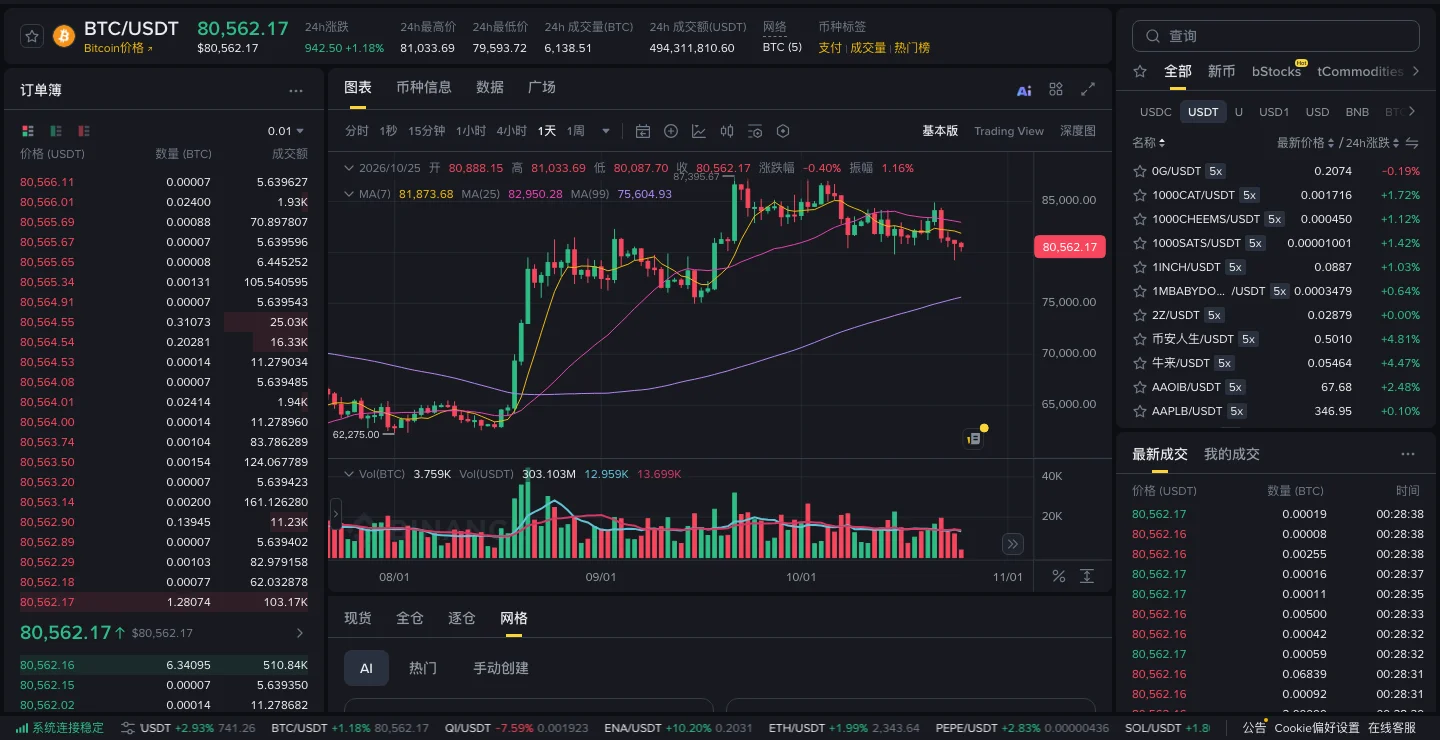The height and width of the screenshot is (740, 1440).
Task: Show only sell orders in order book
Action: click(84, 131)
